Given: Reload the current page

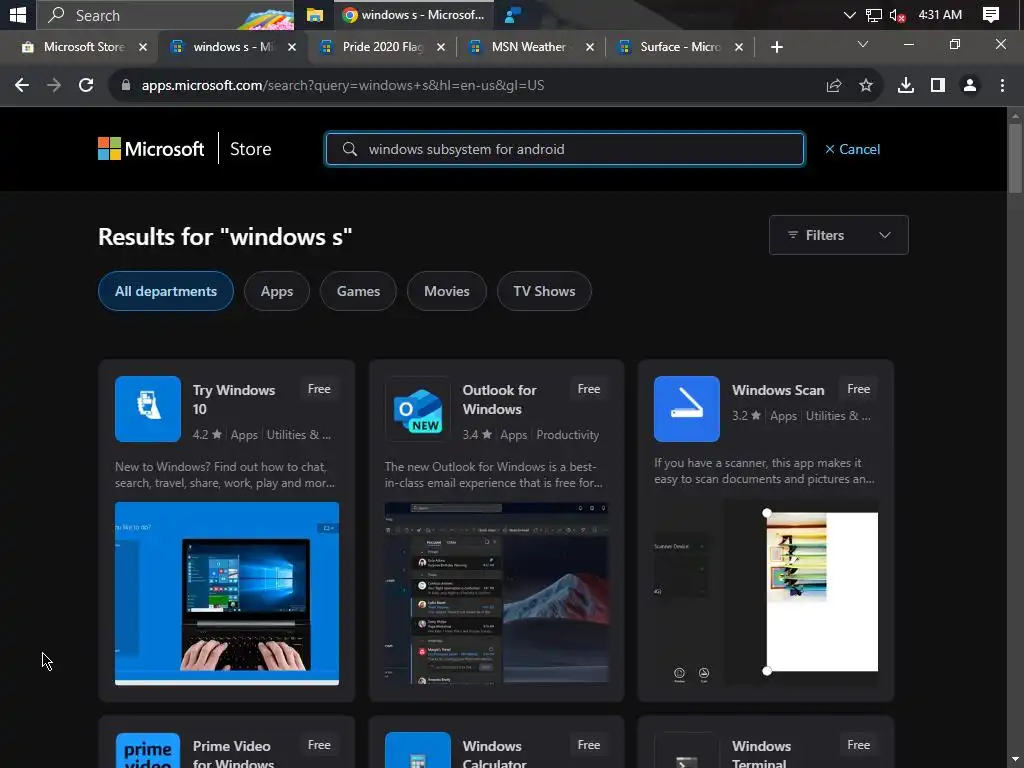Looking at the screenshot, I should (86, 85).
